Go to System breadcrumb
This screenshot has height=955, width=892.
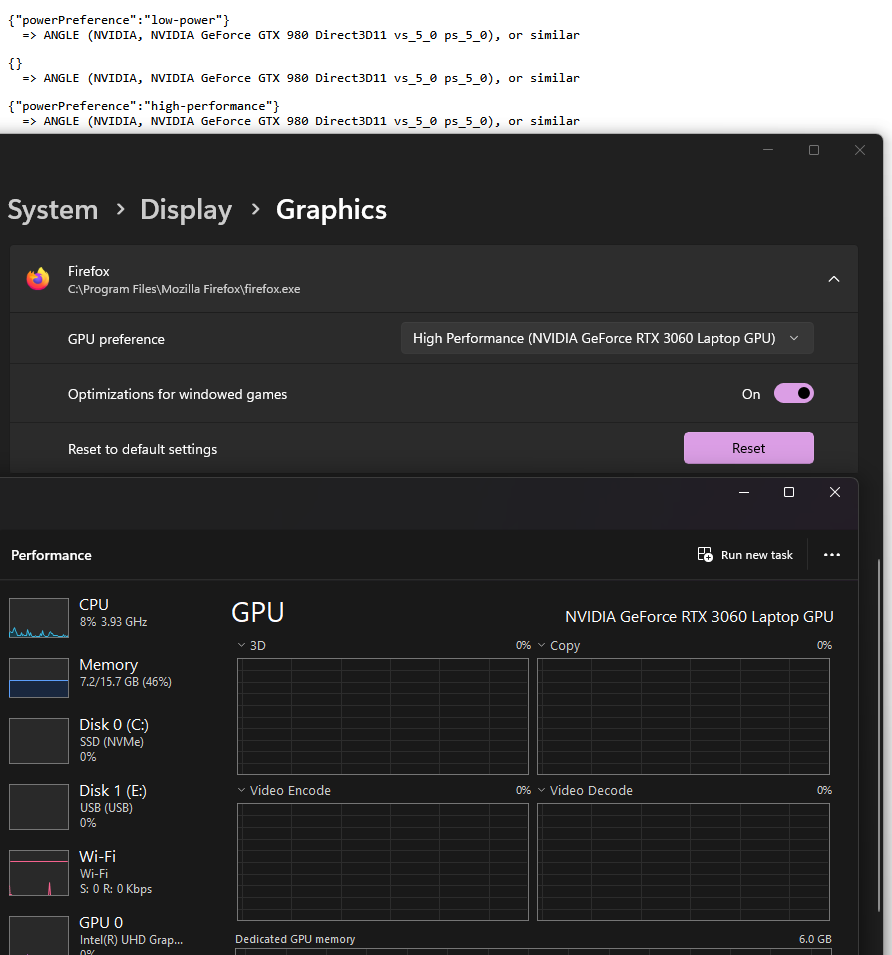[x=53, y=210]
